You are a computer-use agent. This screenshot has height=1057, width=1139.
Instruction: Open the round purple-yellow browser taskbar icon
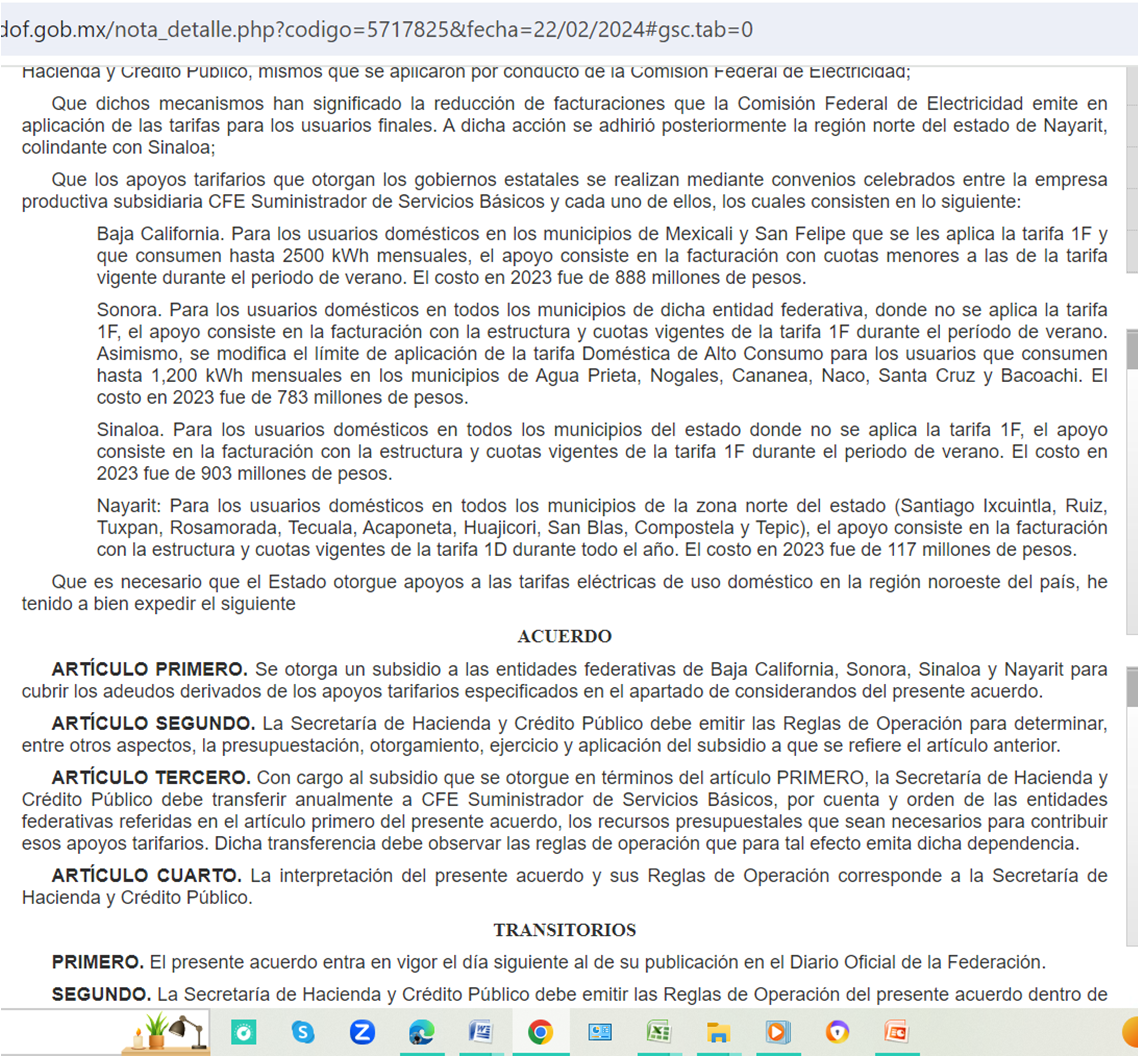coord(837,1032)
